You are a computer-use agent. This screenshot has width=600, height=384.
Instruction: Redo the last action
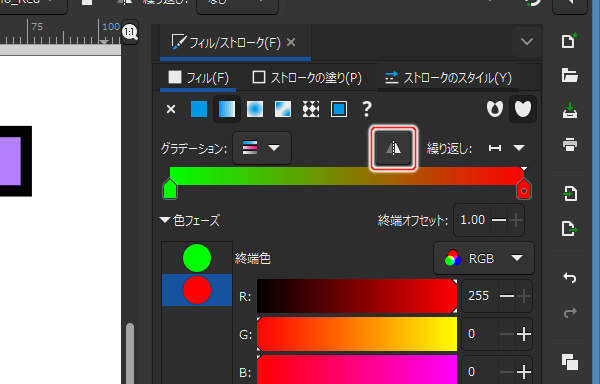pyautogui.click(x=569, y=313)
